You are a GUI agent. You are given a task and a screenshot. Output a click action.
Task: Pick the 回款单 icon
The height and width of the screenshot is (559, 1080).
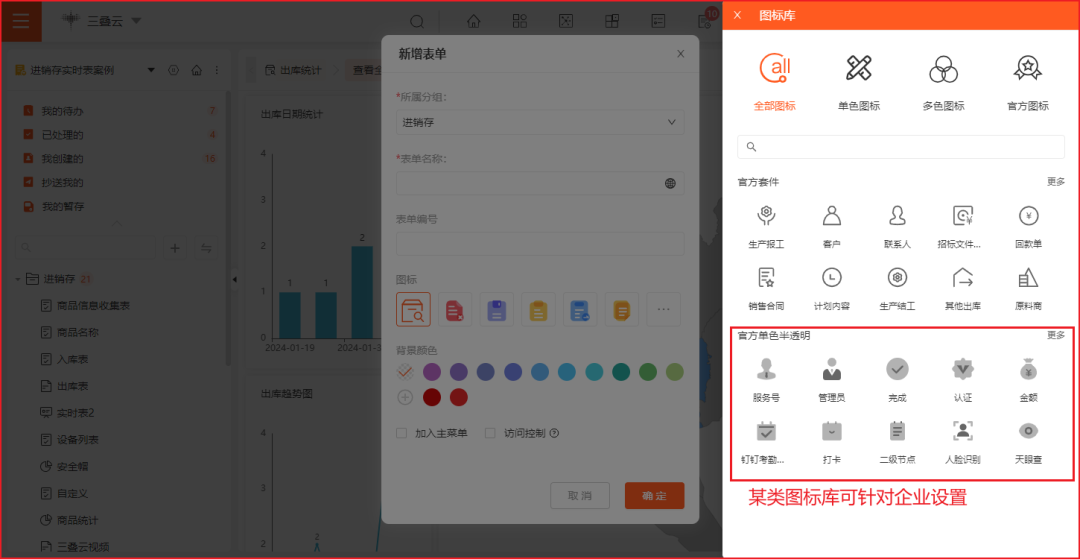click(1028, 216)
